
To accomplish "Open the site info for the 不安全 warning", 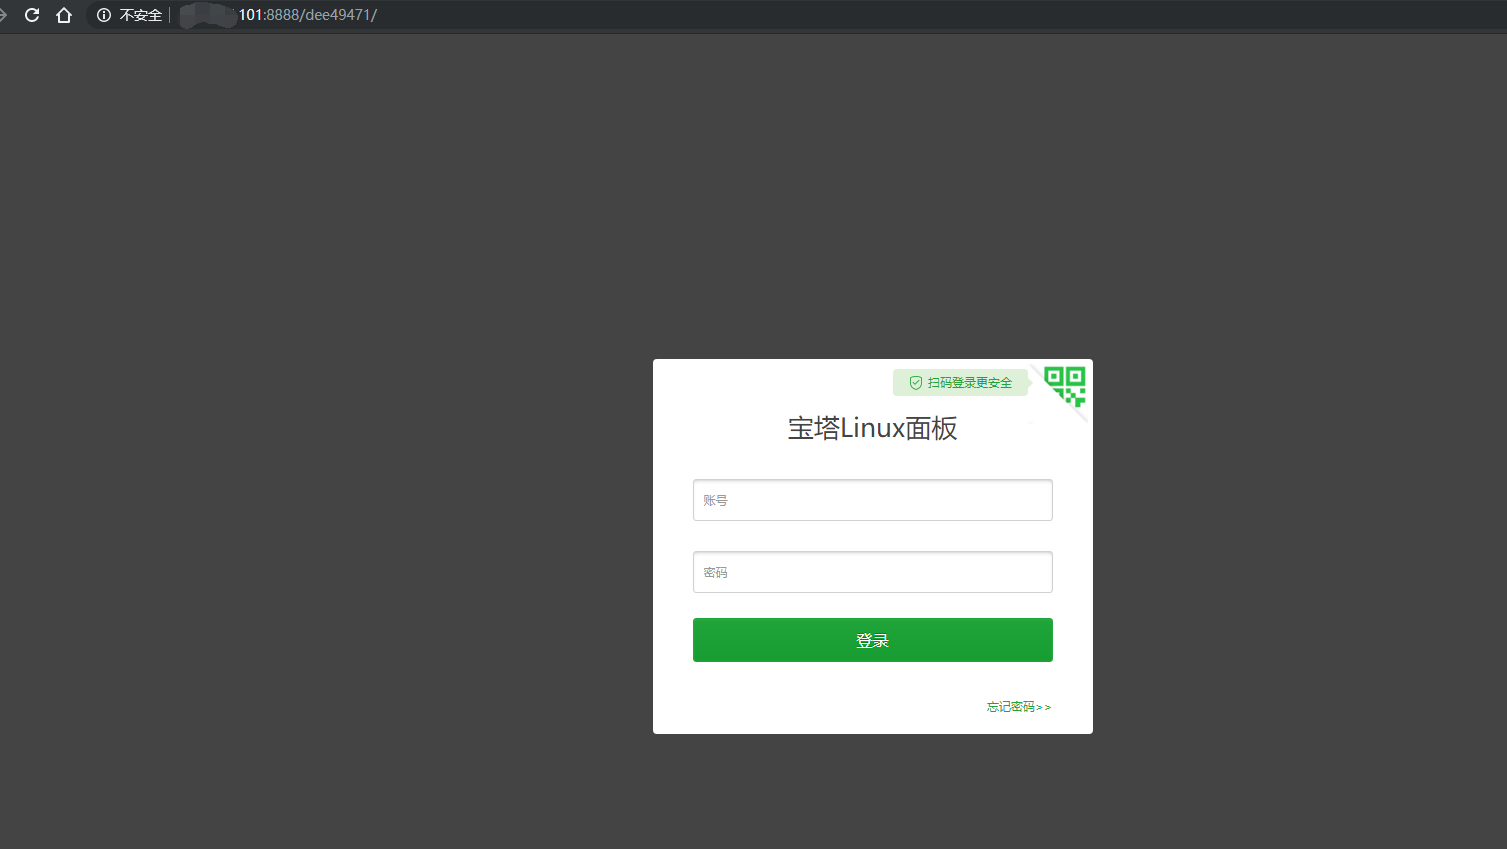I will pyautogui.click(x=129, y=15).
